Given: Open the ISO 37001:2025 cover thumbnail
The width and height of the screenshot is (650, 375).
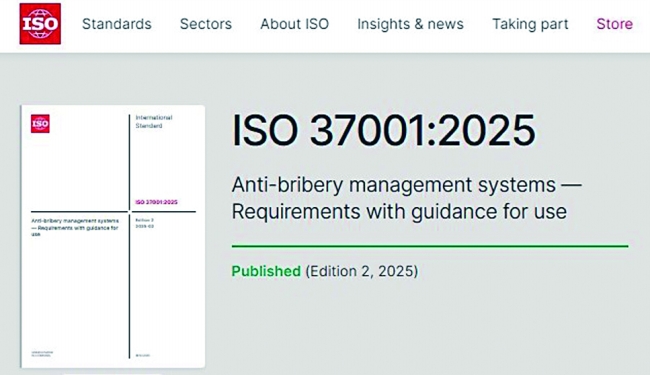Looking at the screenshot, I should pos(113,237).
